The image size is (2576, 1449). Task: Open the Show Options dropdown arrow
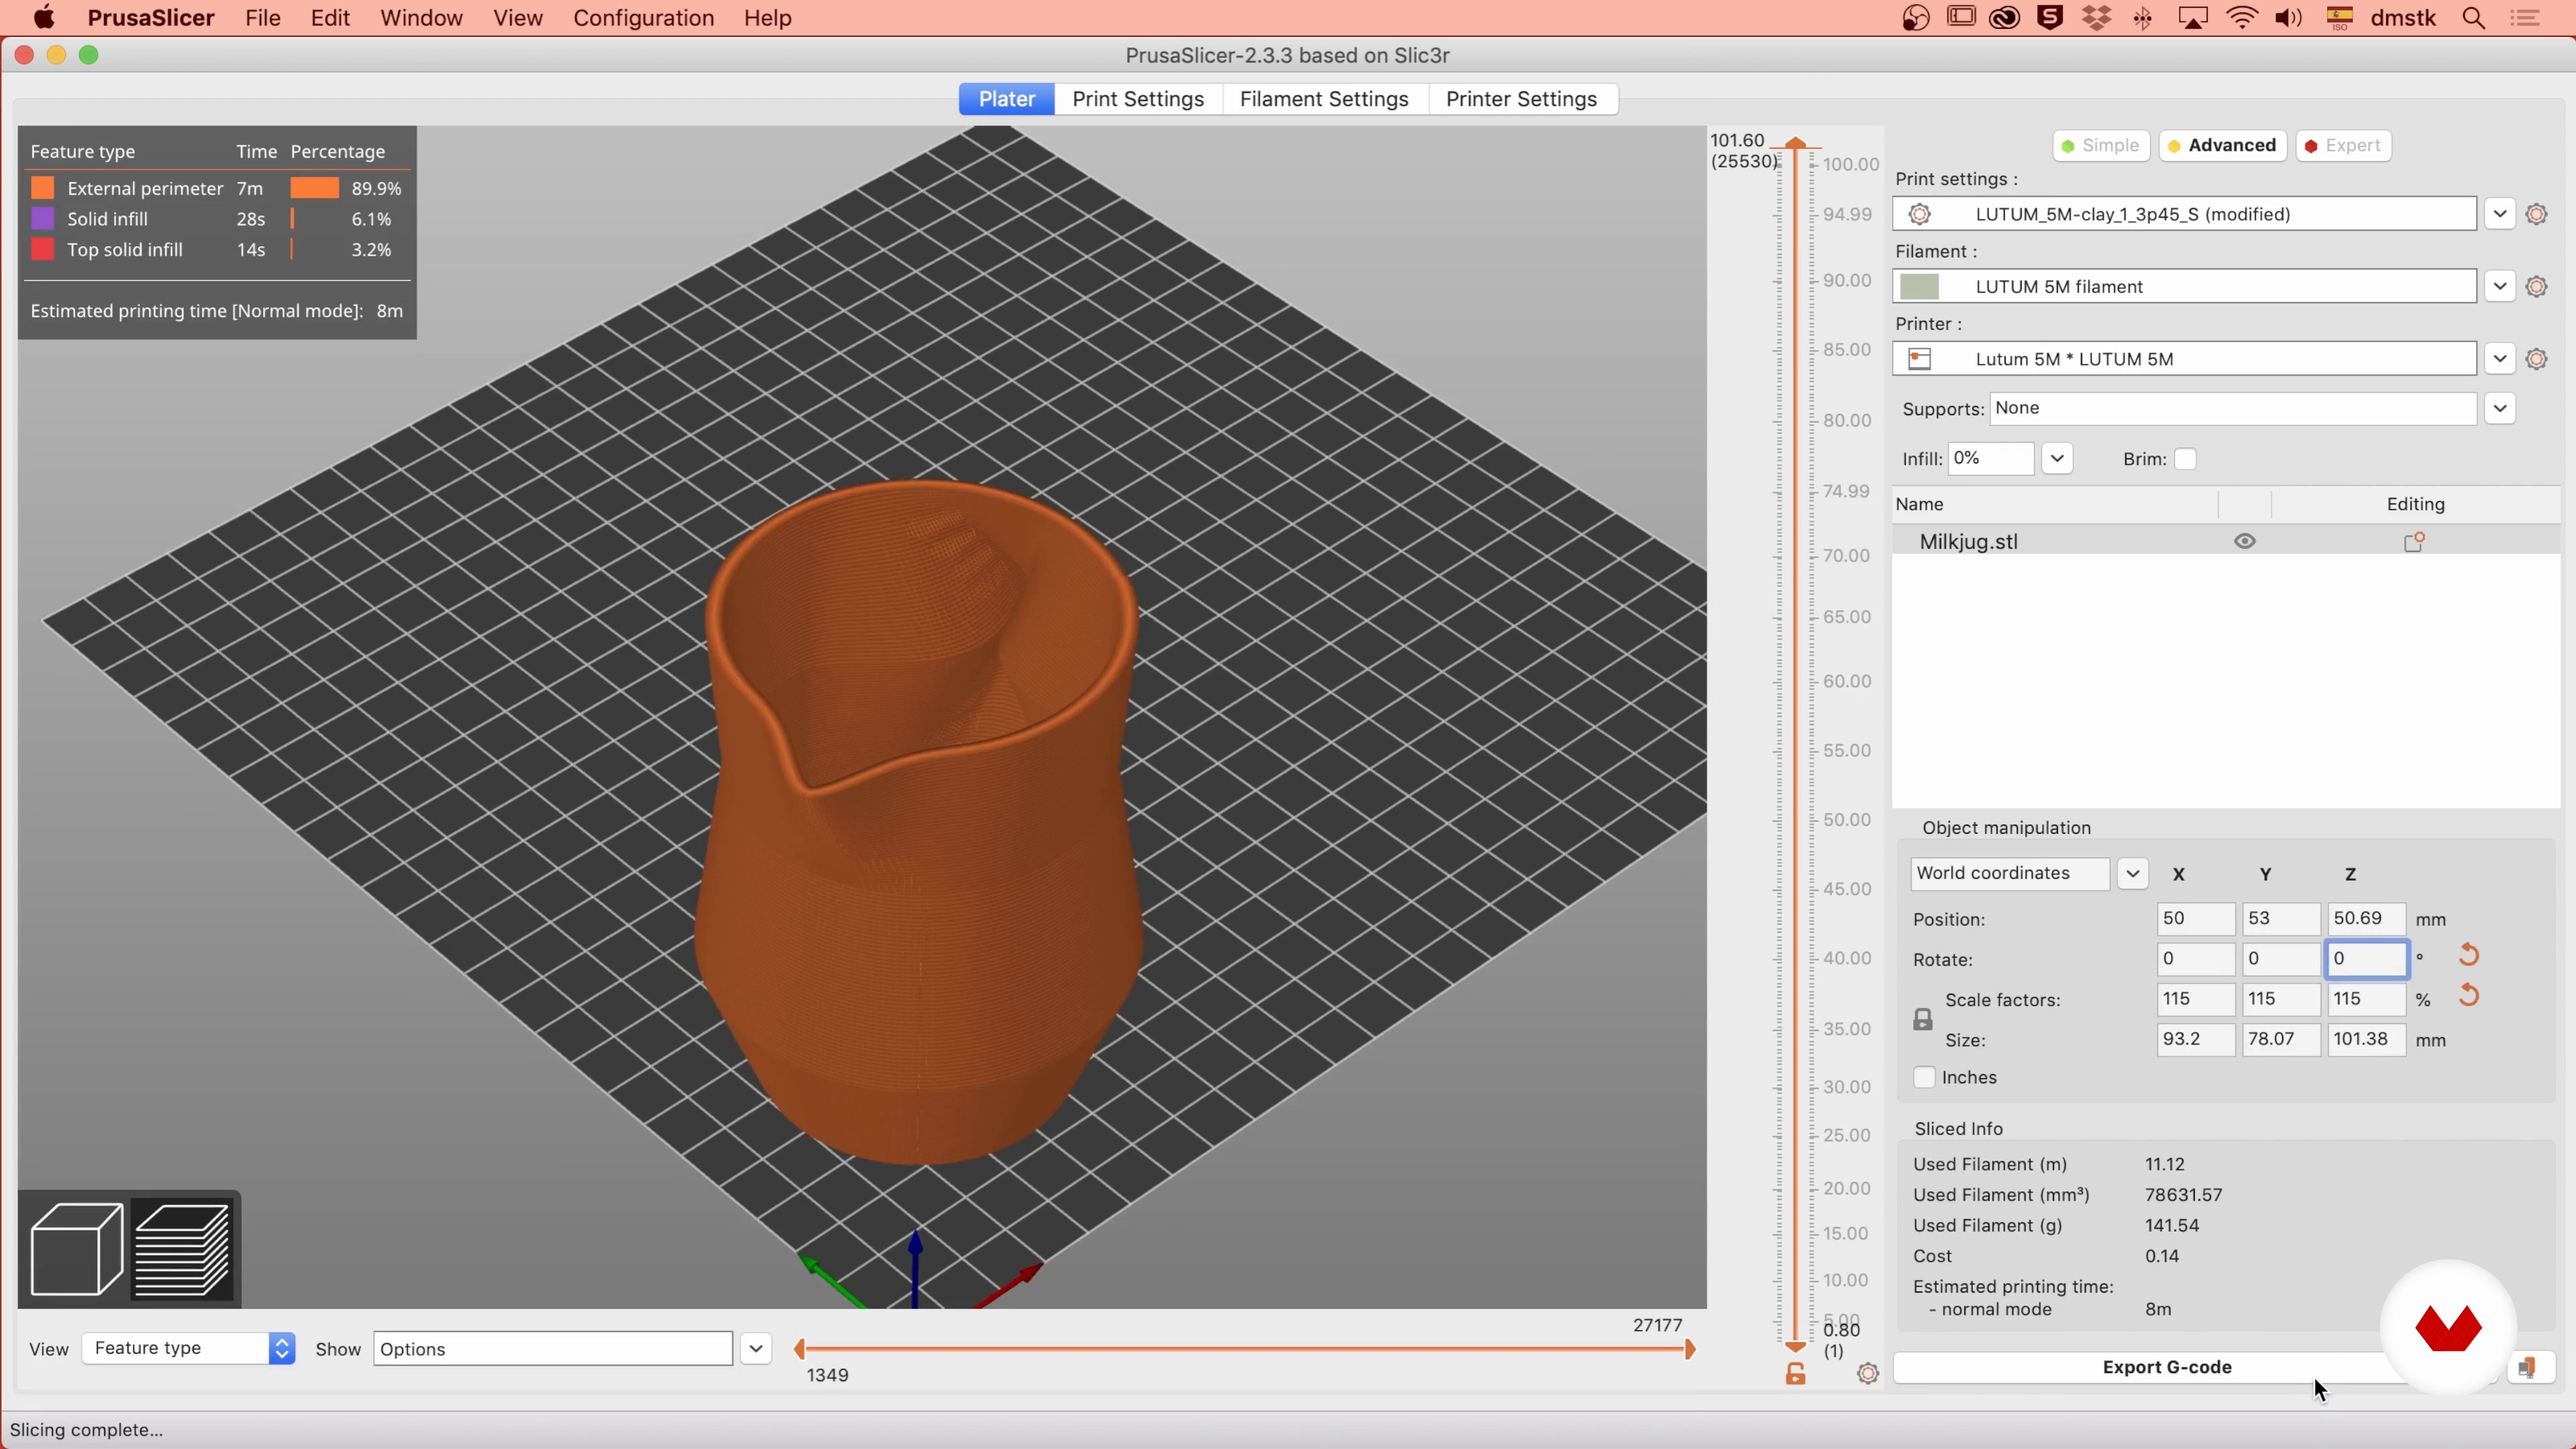pyautogui.click(x=756, y=1349)
